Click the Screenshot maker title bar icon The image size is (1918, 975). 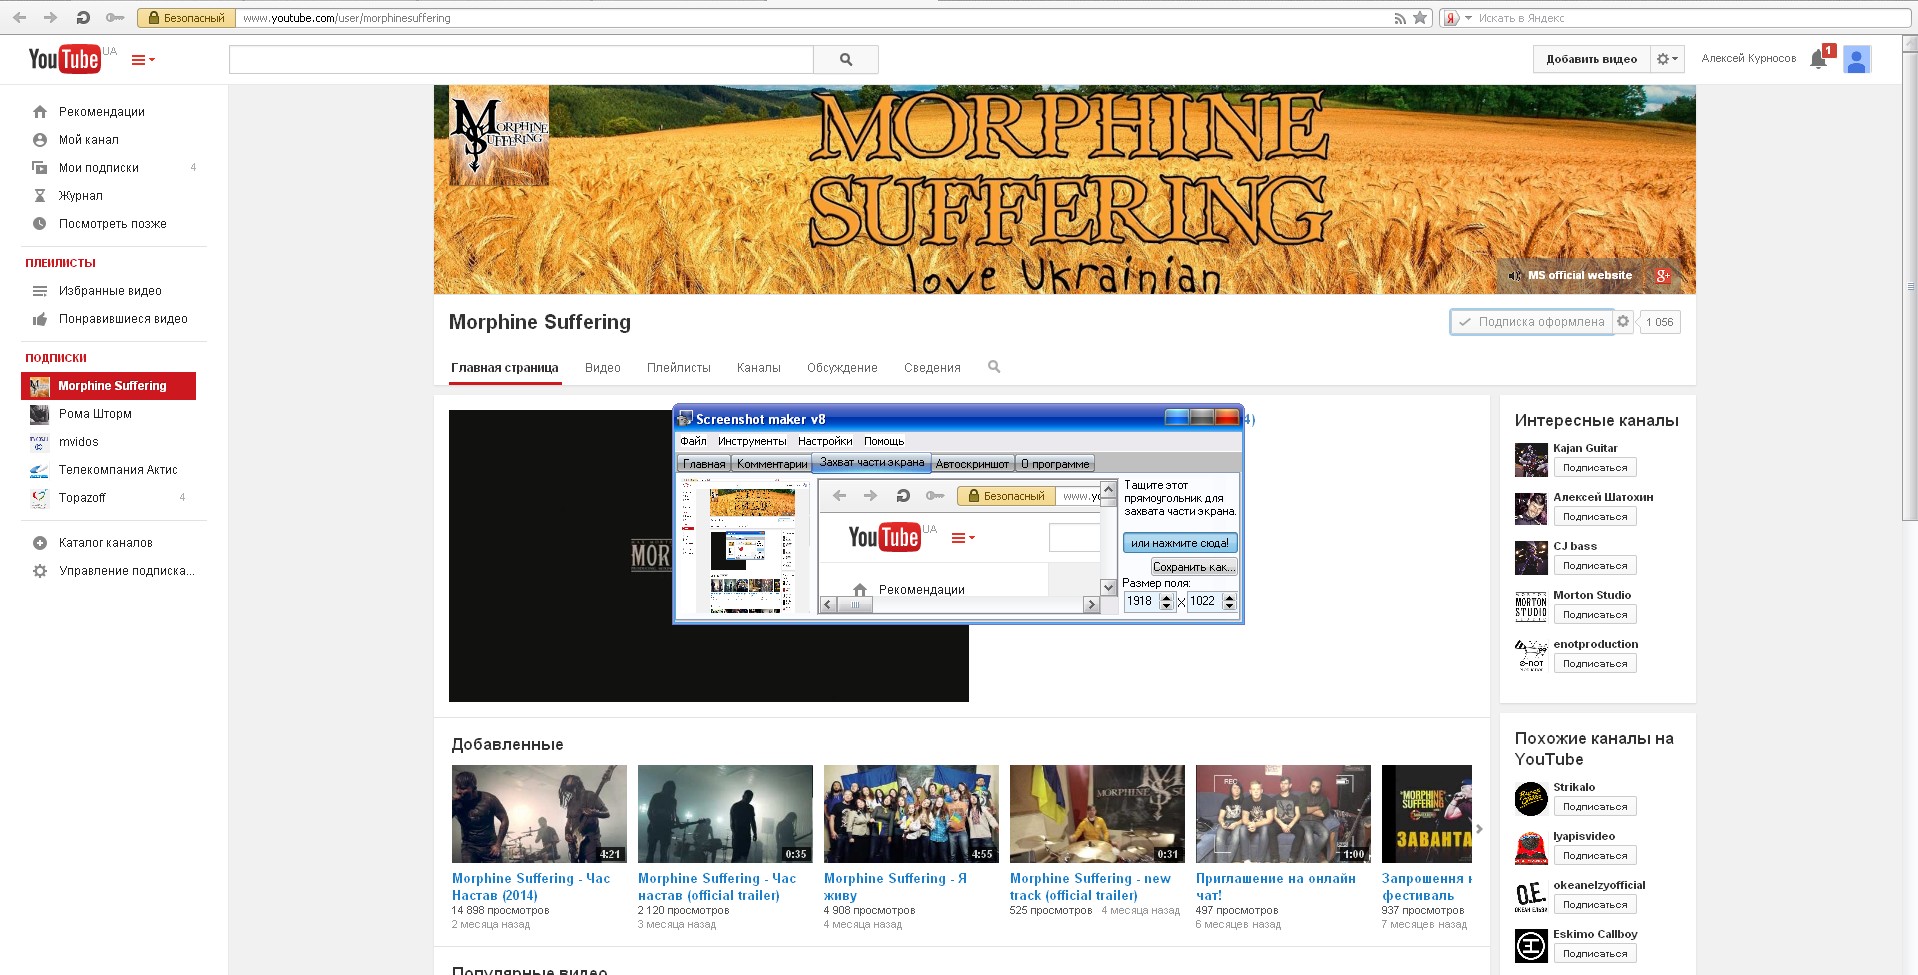(x=685, y=419)
